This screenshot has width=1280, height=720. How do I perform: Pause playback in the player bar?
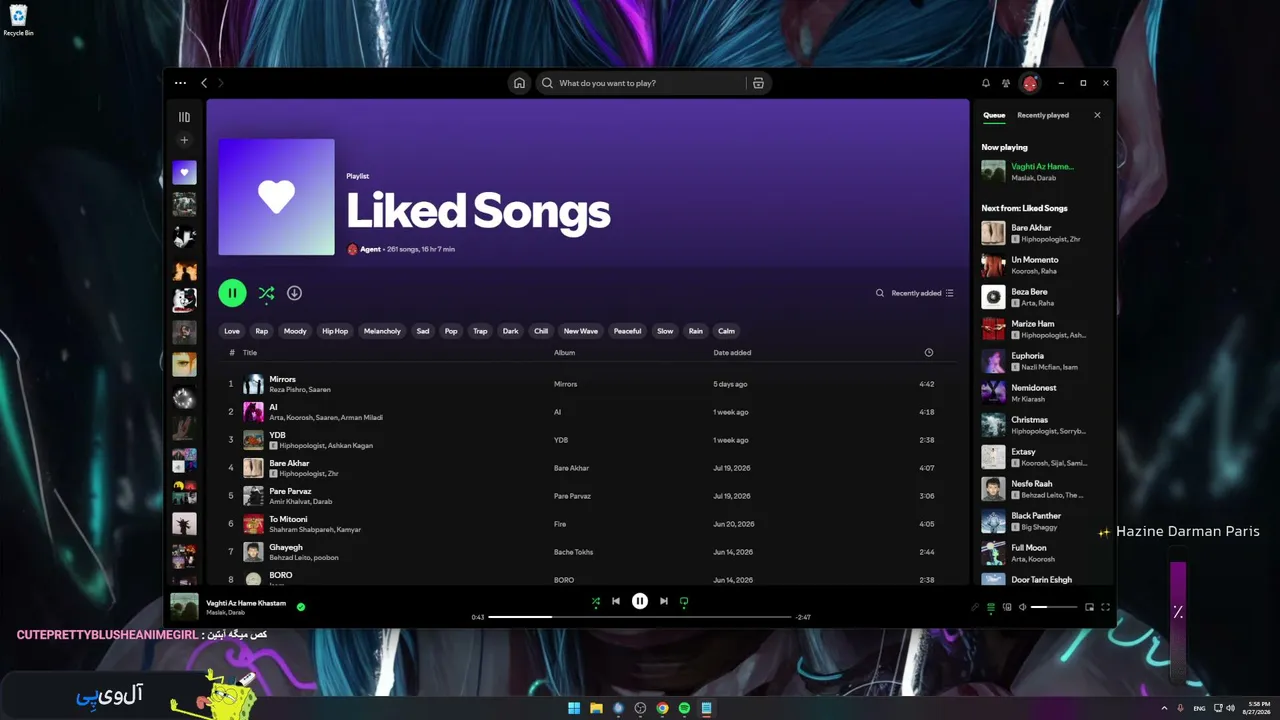click(640, 601)
